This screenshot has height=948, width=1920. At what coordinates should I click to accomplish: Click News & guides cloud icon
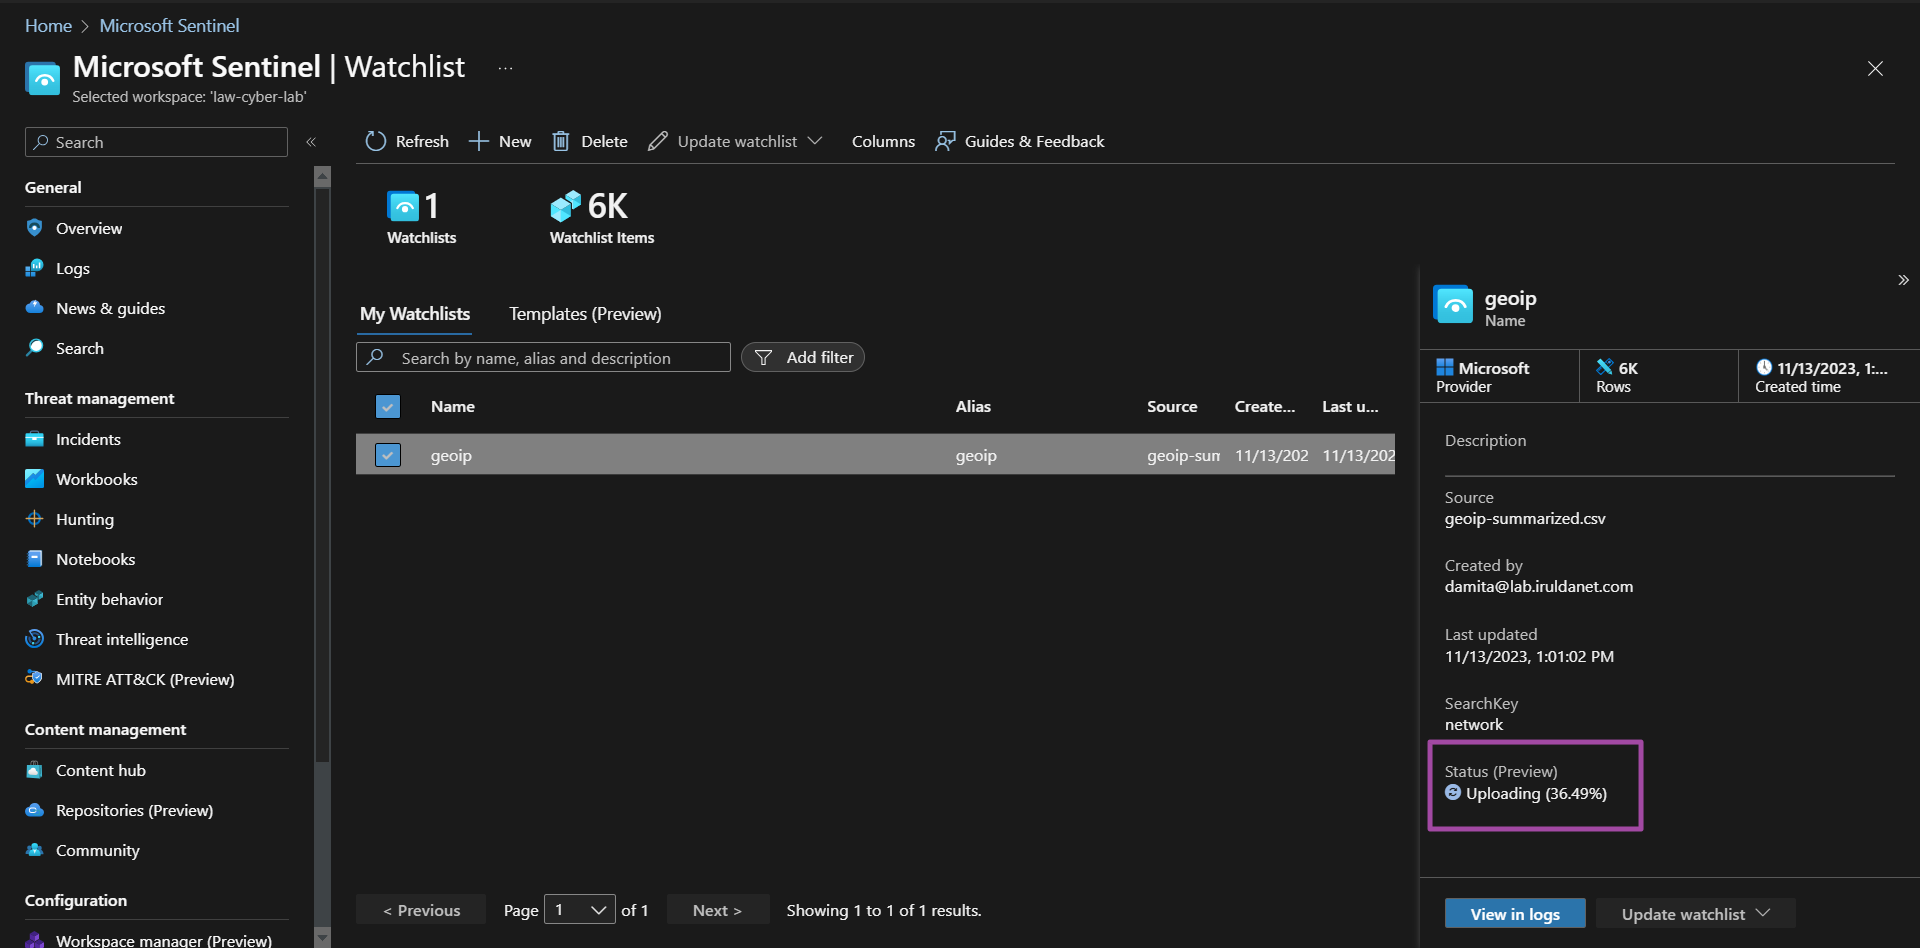pos(35,308)
